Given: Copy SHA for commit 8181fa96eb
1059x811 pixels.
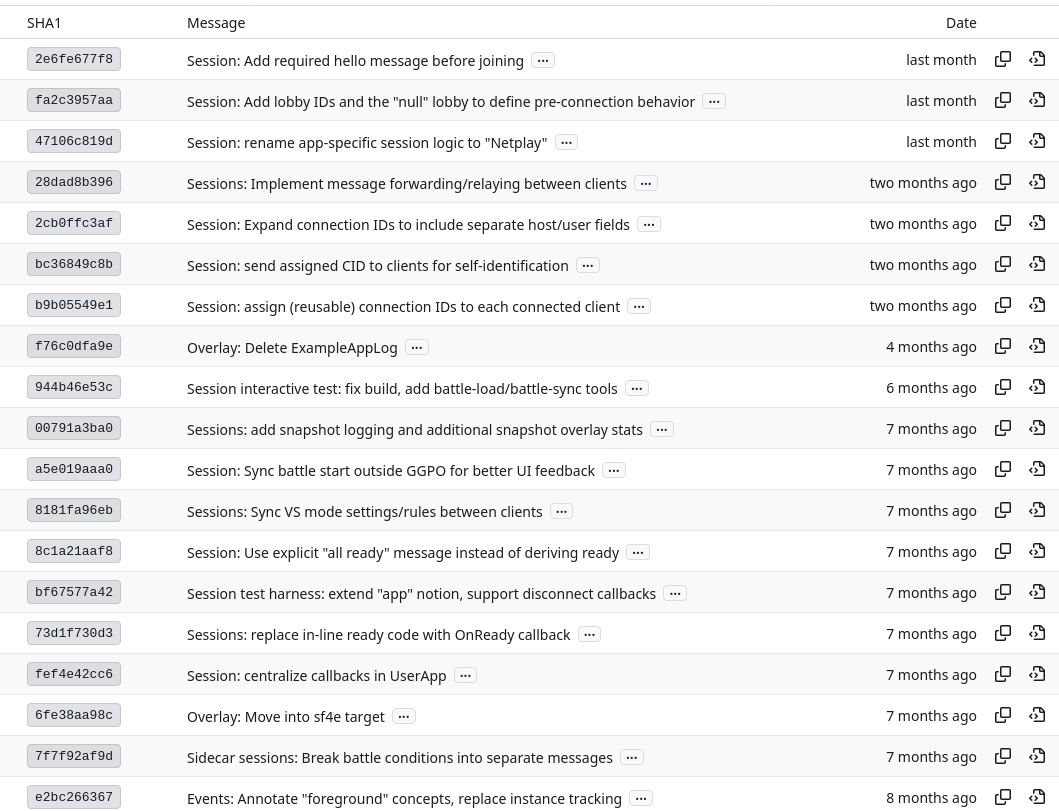Looking at the screenshot, I should 1003,510.
